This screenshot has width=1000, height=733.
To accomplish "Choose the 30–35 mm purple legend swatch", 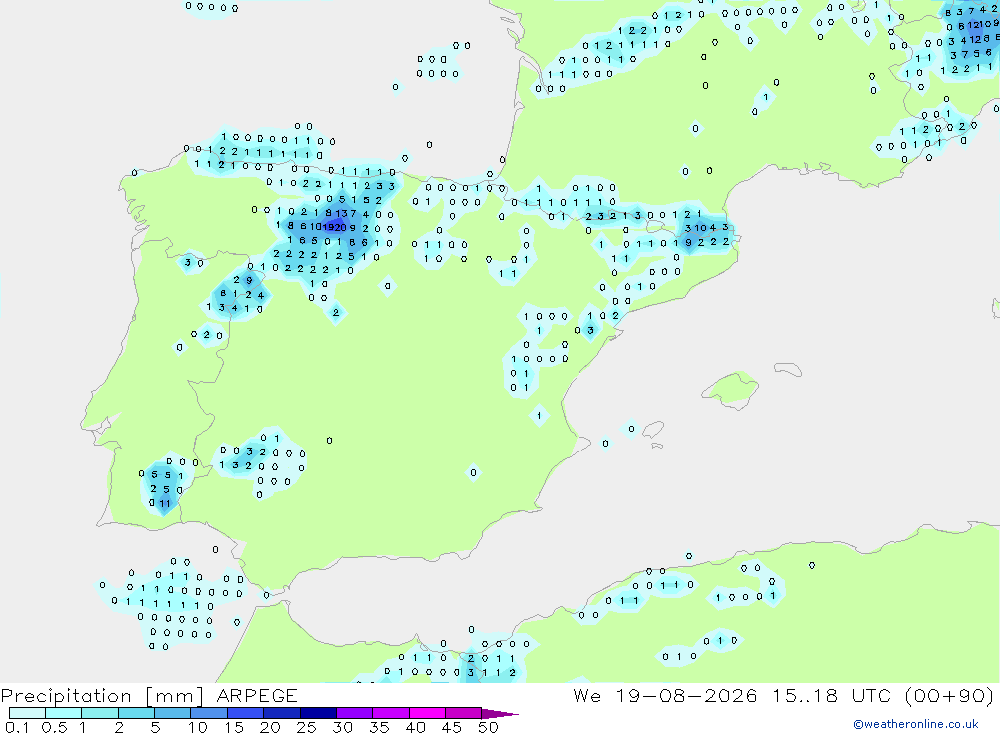I will [354, 713].
